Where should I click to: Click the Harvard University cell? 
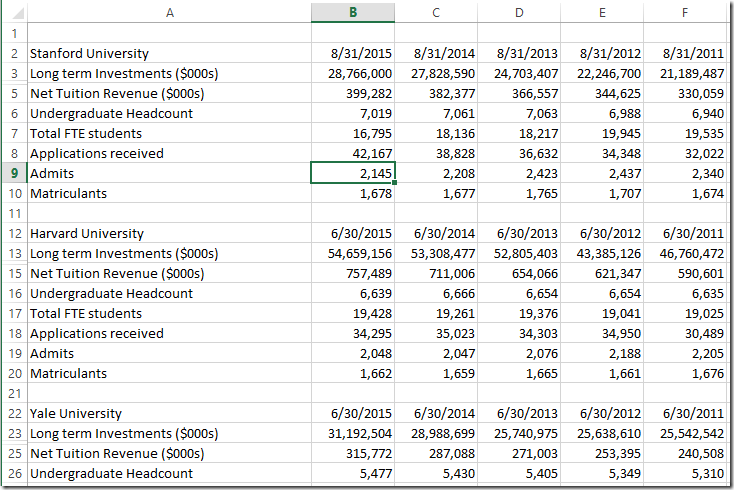click(169, 233)
